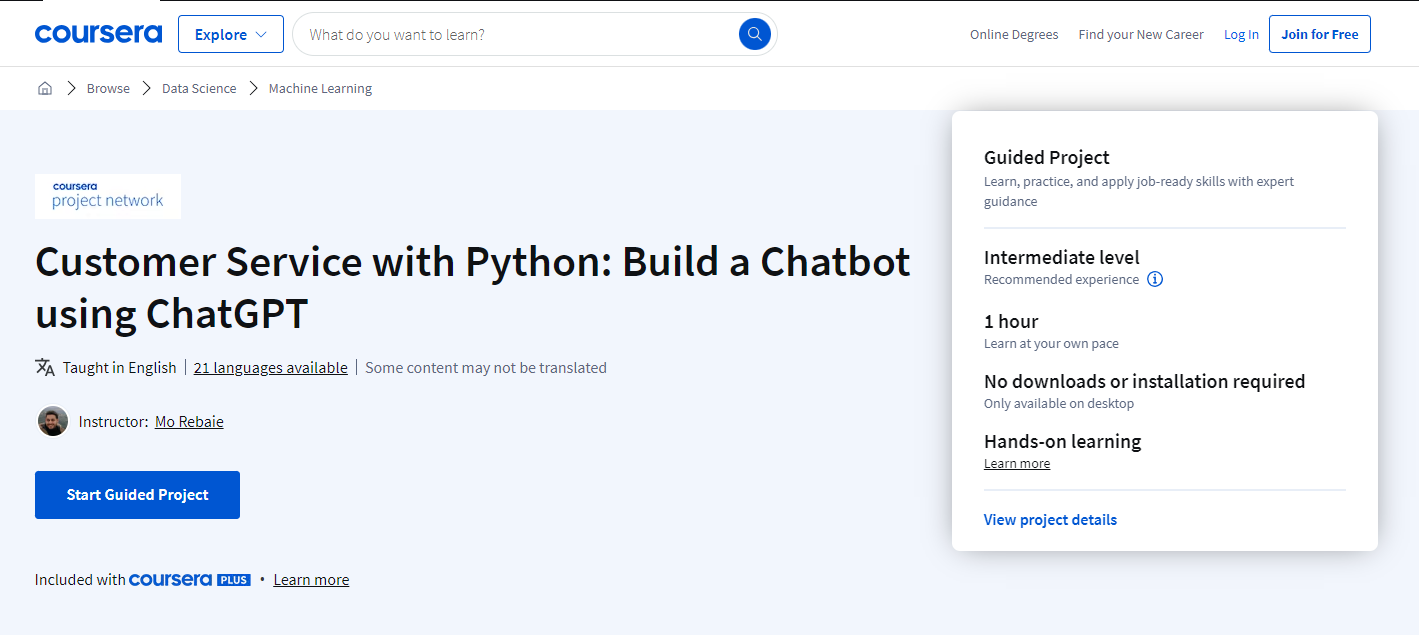Open the Explore dropdown menu
Screen dimensions: 1419x635
click(x=231, y=34)
